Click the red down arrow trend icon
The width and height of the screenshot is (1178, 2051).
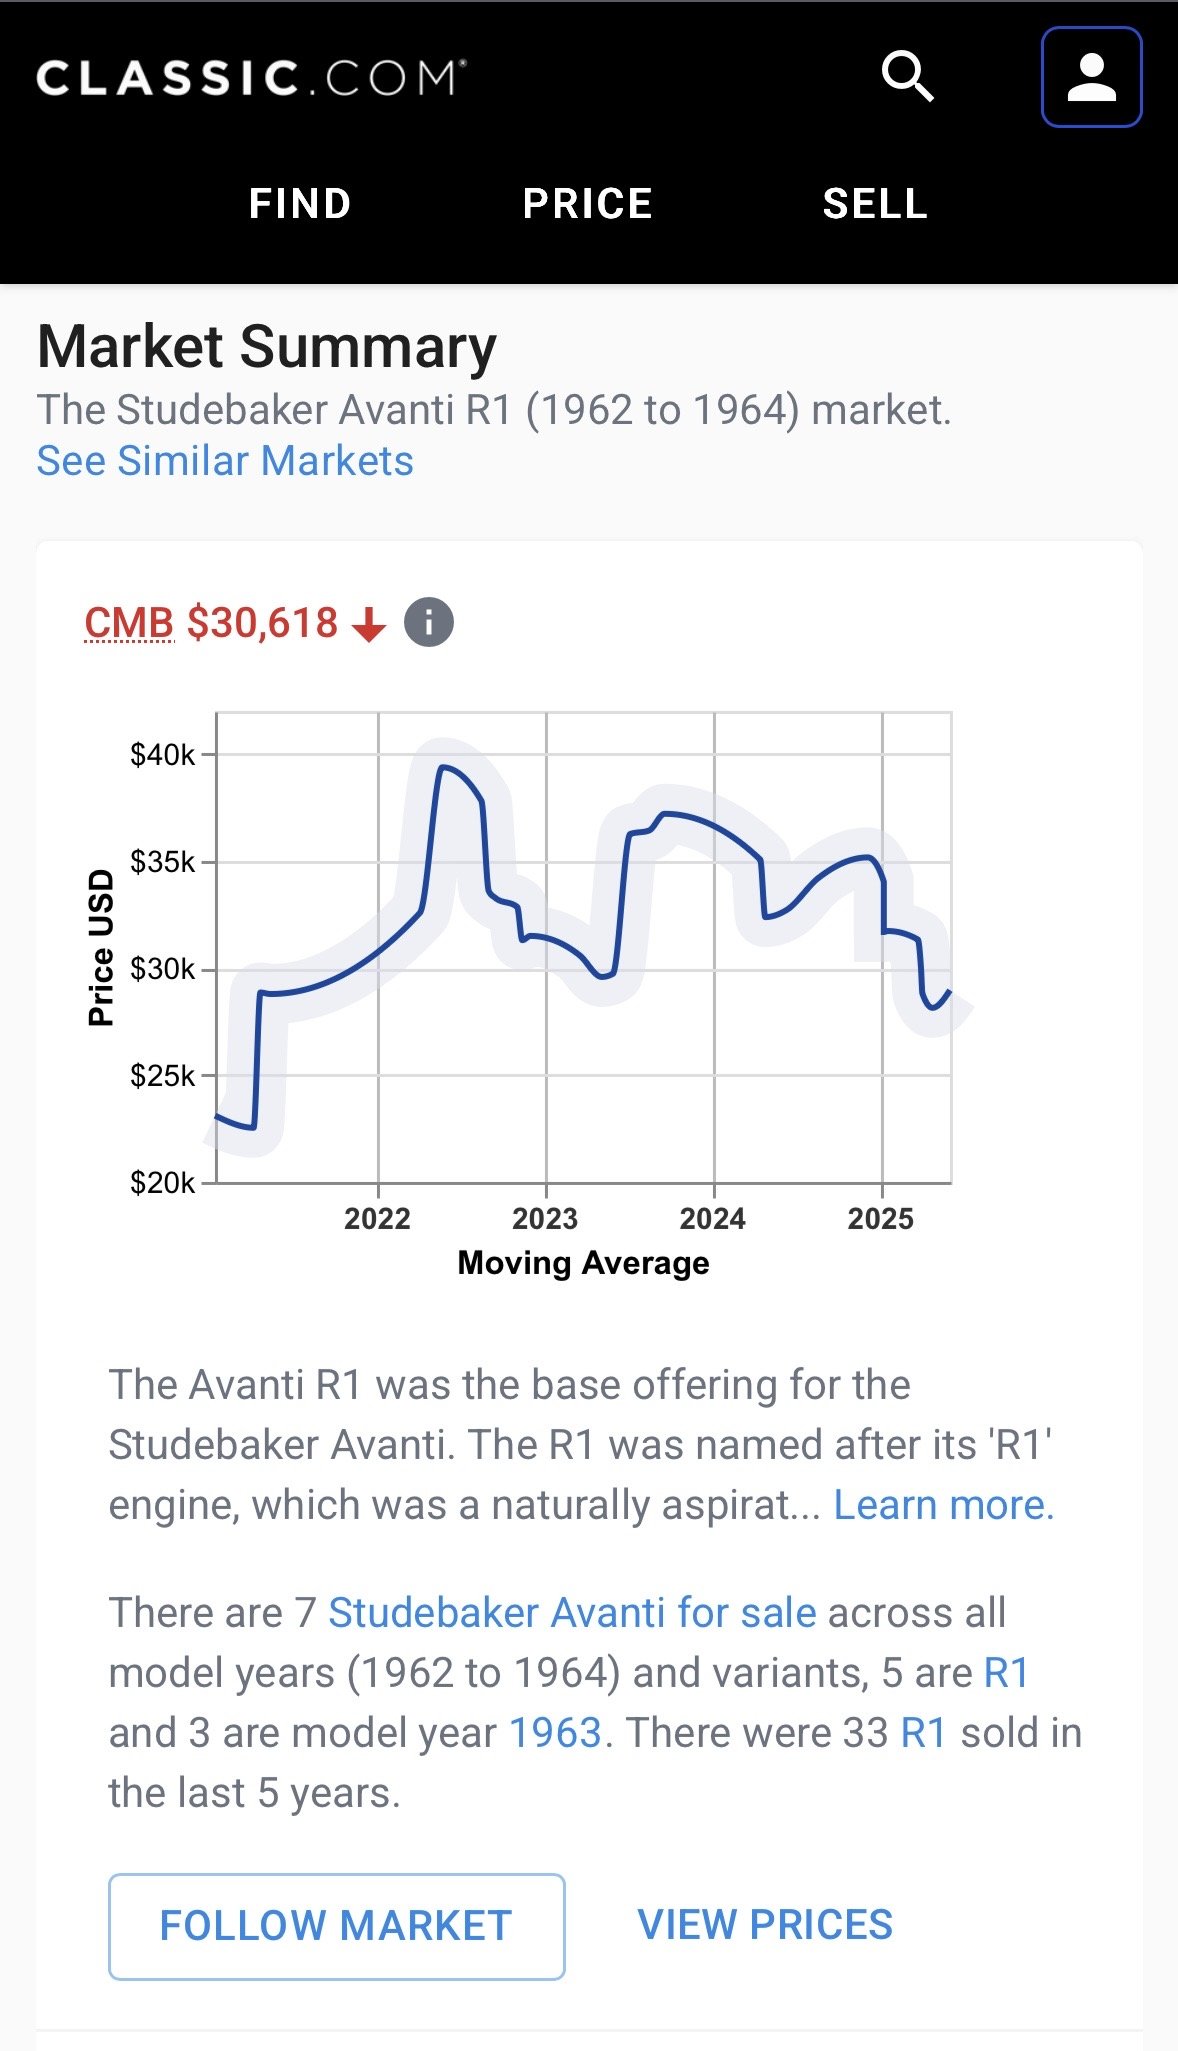click(x=369, y=625)
